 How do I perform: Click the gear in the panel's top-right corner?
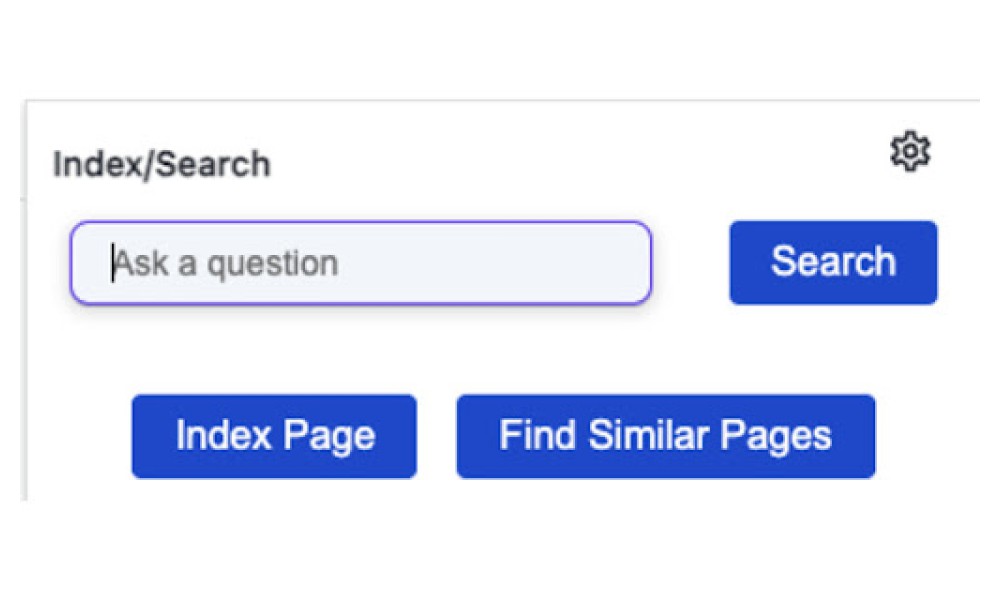[910, 152]
